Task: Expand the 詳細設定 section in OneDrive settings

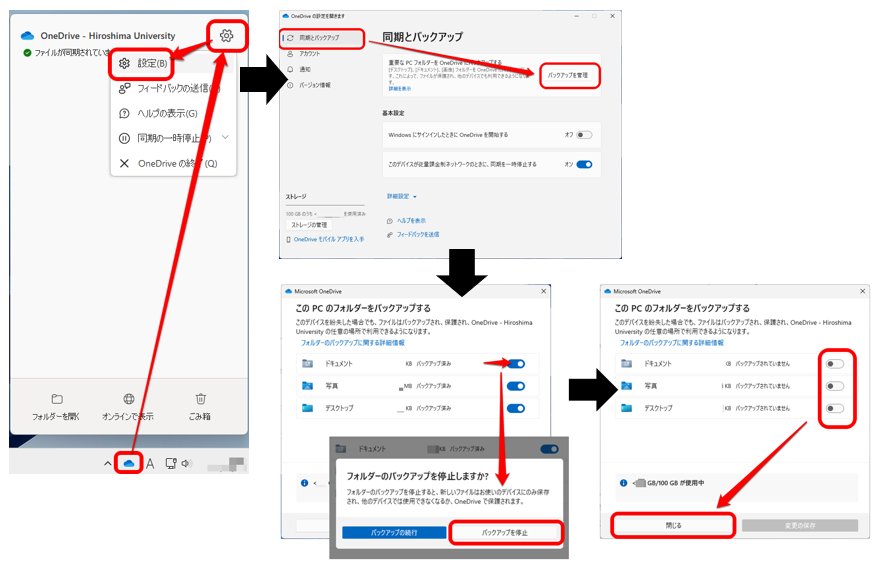Action: 401,196
